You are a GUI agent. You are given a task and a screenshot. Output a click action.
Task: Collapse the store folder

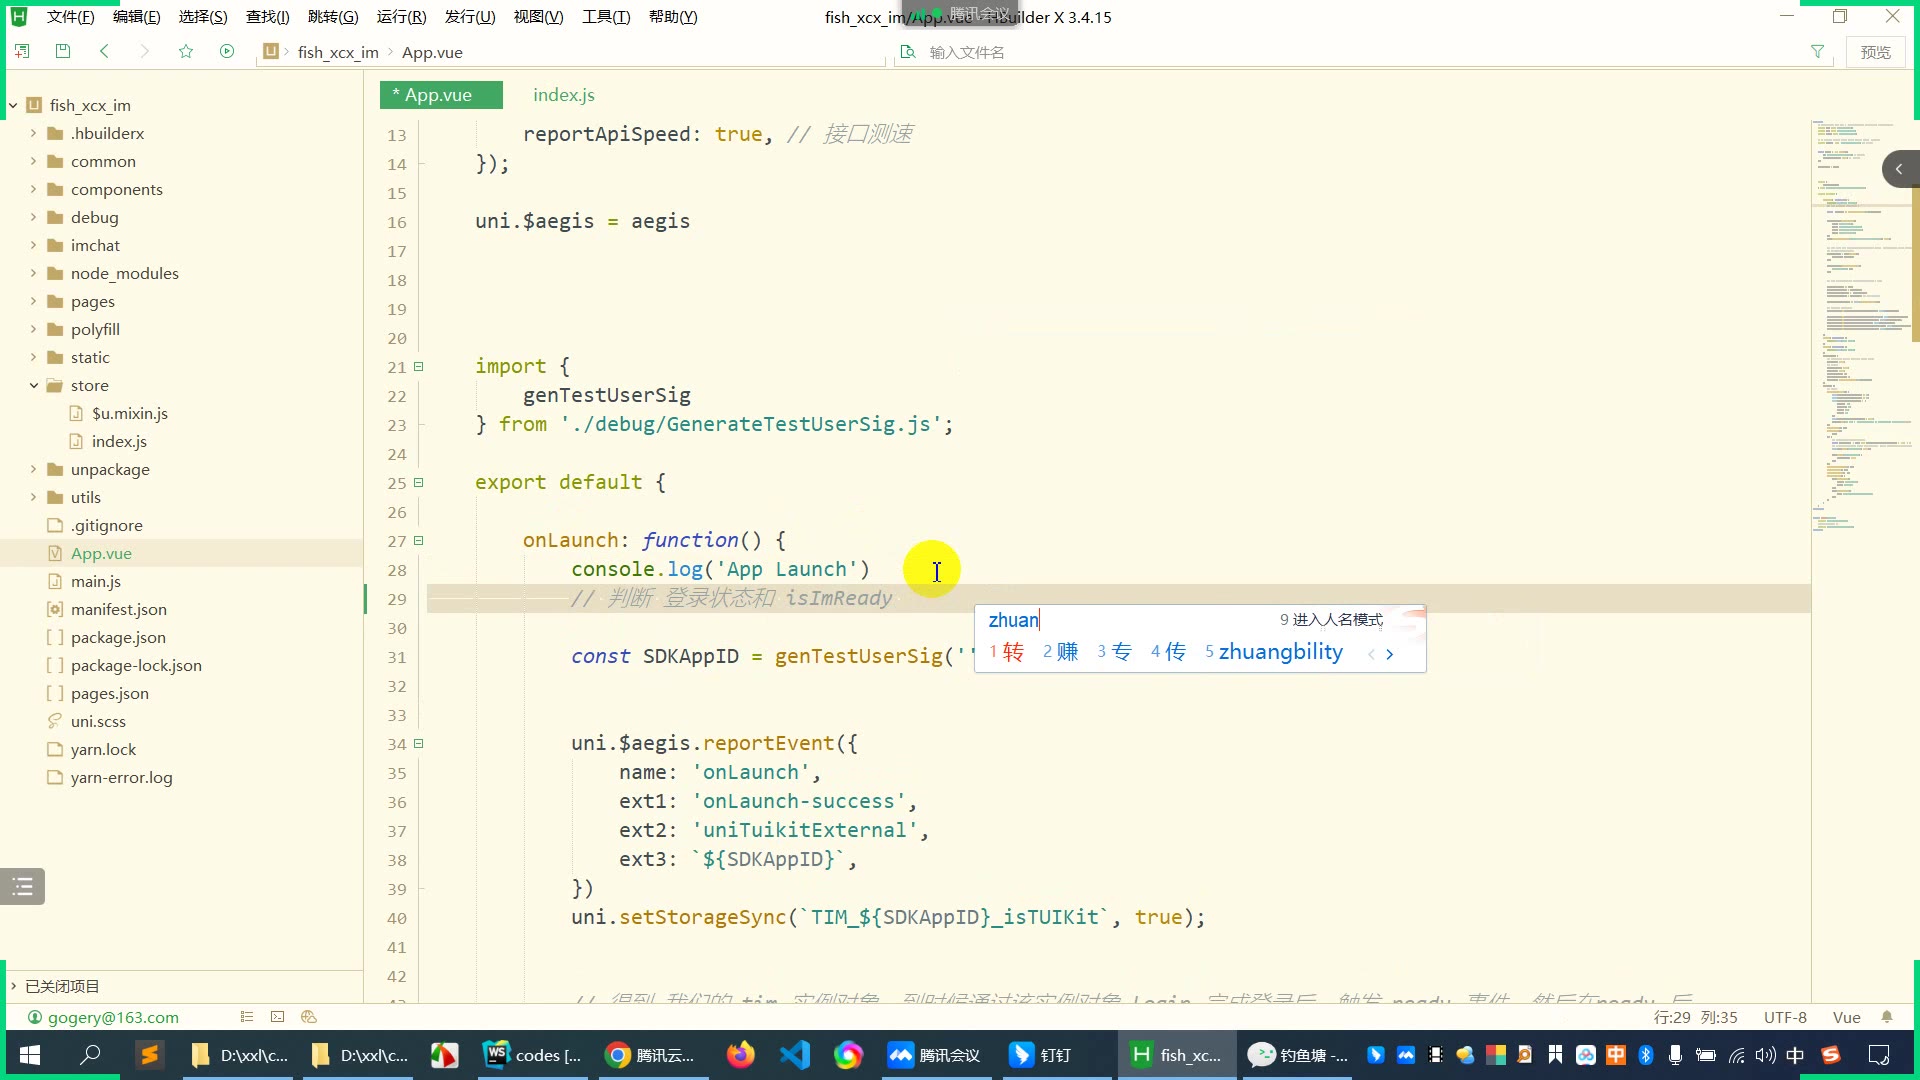pos(33,385)
